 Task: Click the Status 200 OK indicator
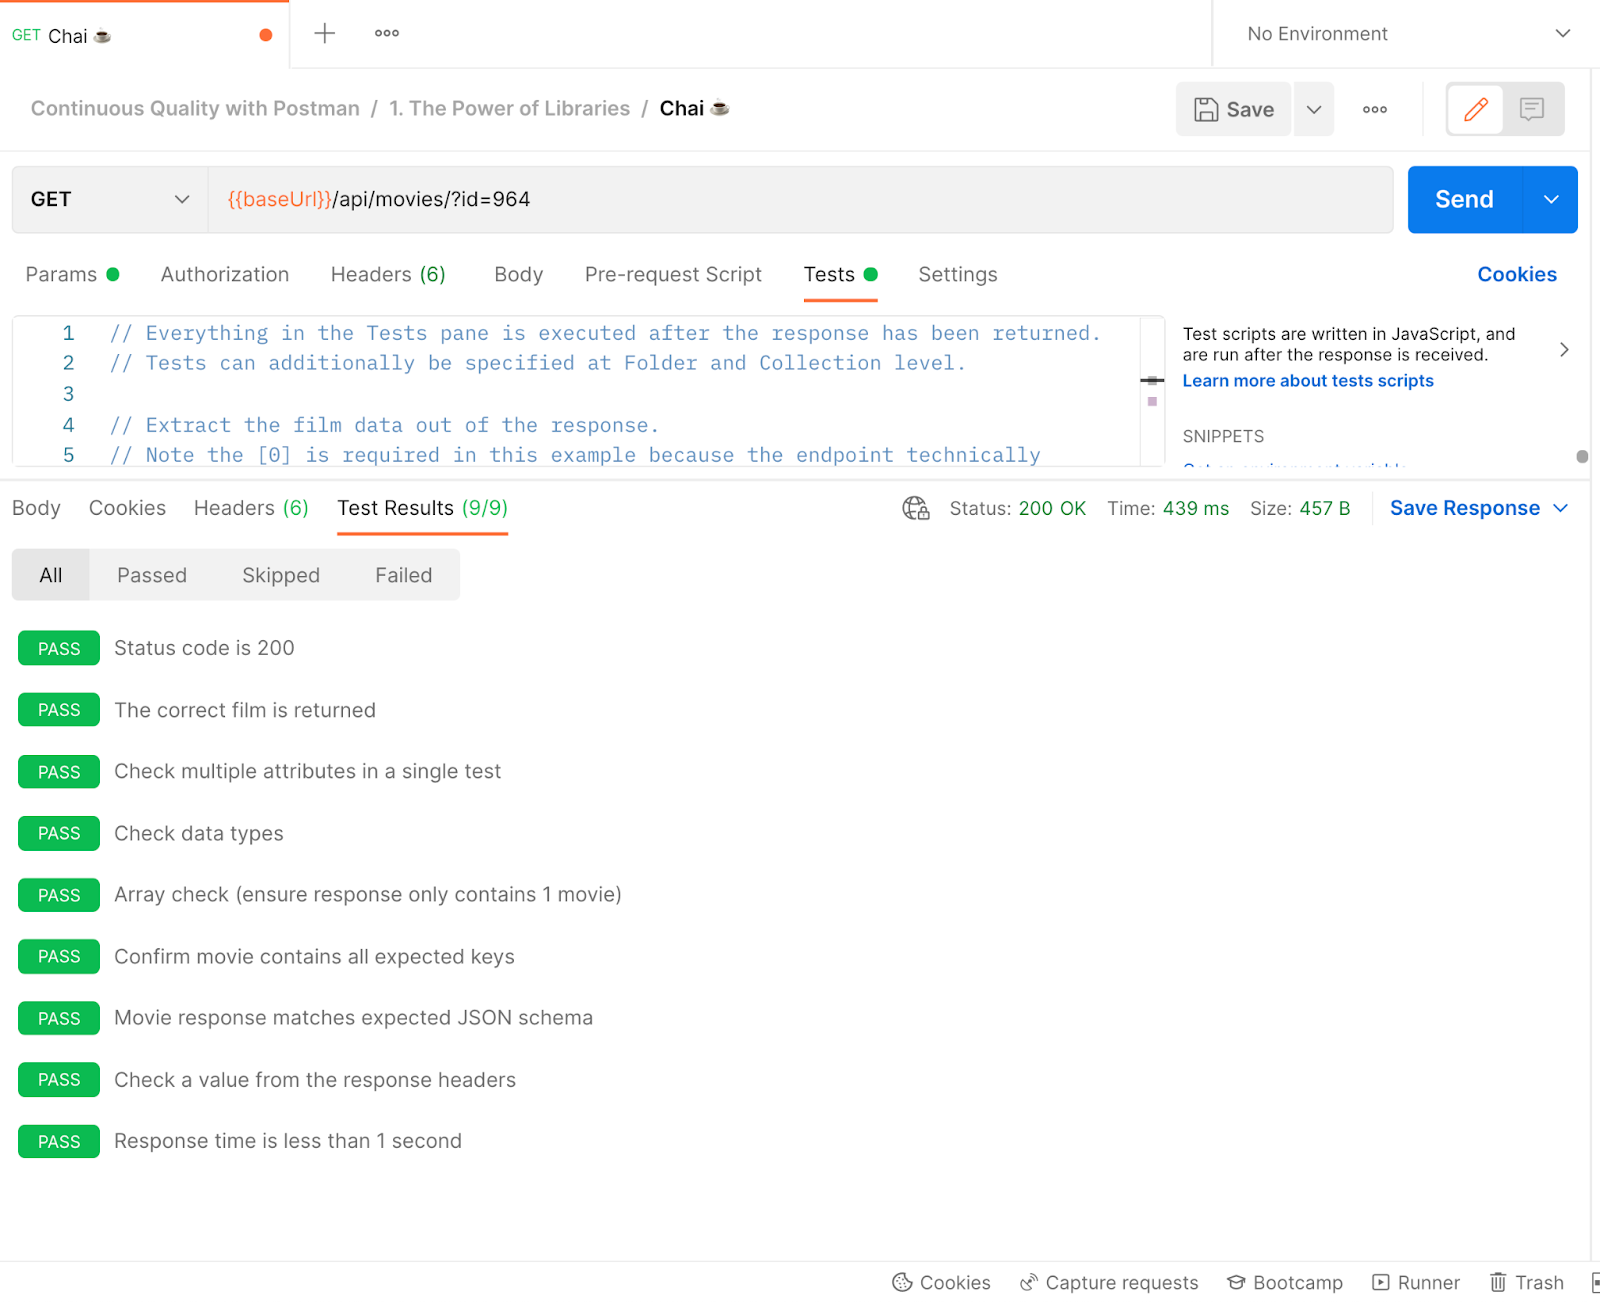click(x=1017, y=508)
